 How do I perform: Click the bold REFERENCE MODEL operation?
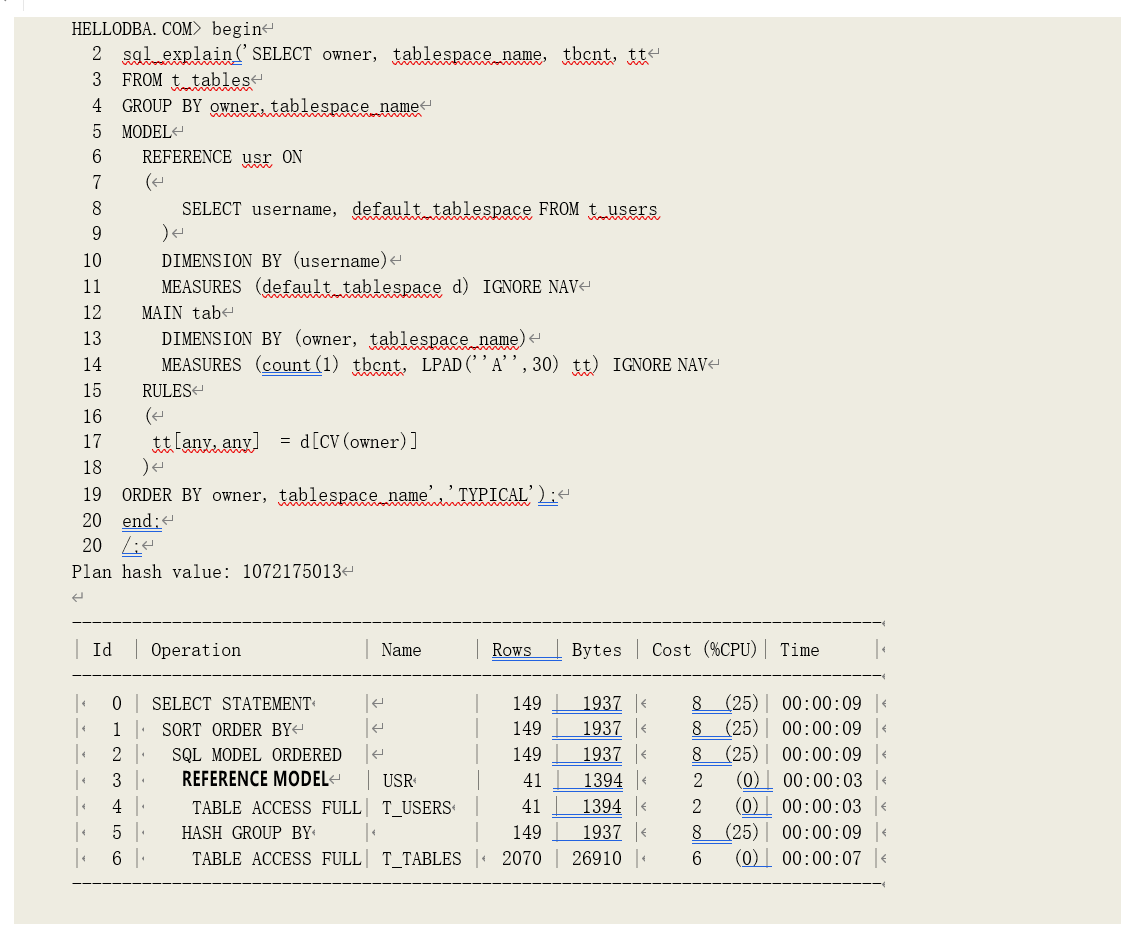[255, 780]
